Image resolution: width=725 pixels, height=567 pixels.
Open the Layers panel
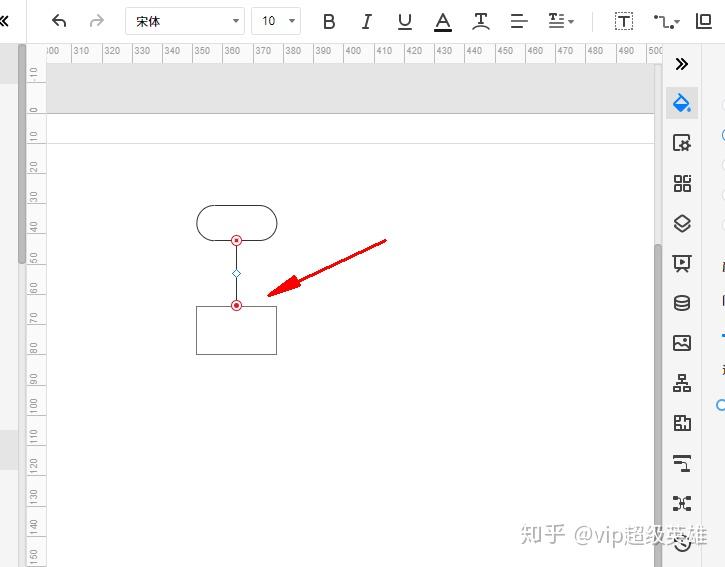[682, 223]
